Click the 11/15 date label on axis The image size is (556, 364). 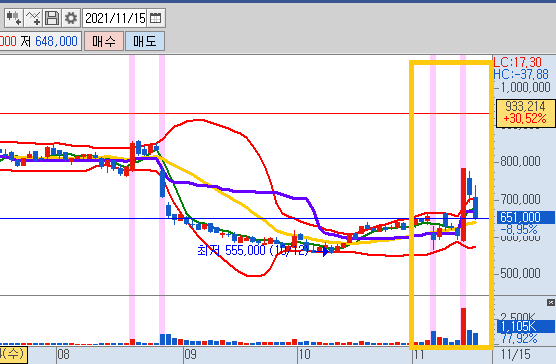516,354
